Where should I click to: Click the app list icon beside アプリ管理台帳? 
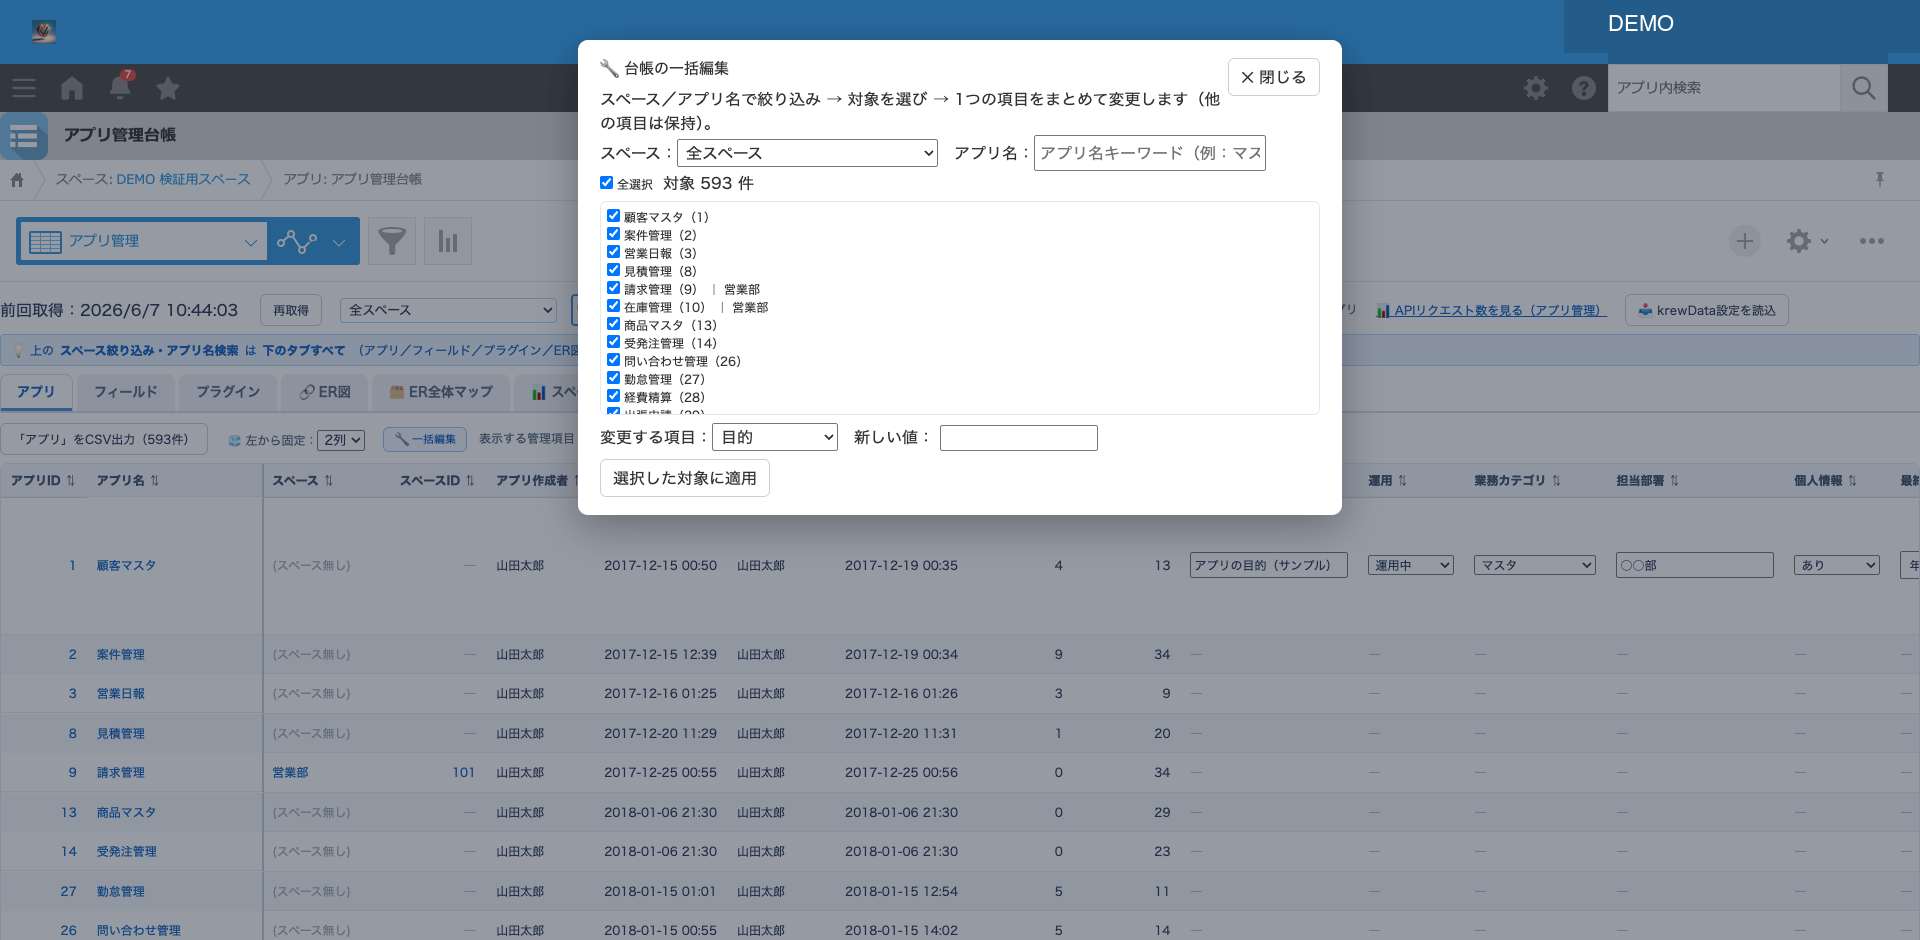click(24, 136)
